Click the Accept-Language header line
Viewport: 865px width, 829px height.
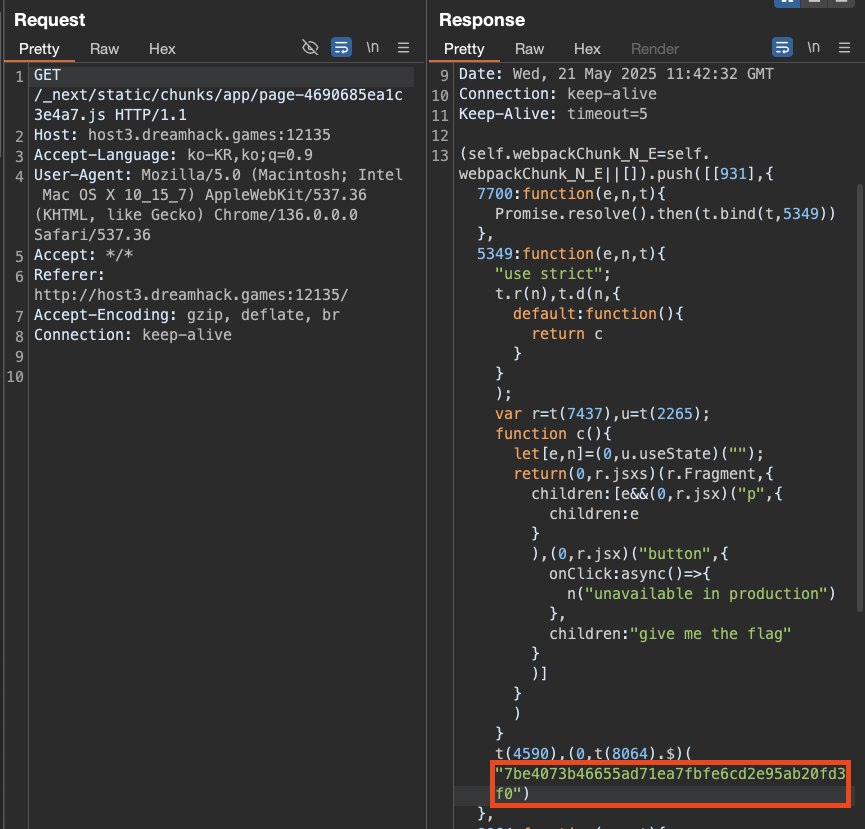tap(173, 155)
